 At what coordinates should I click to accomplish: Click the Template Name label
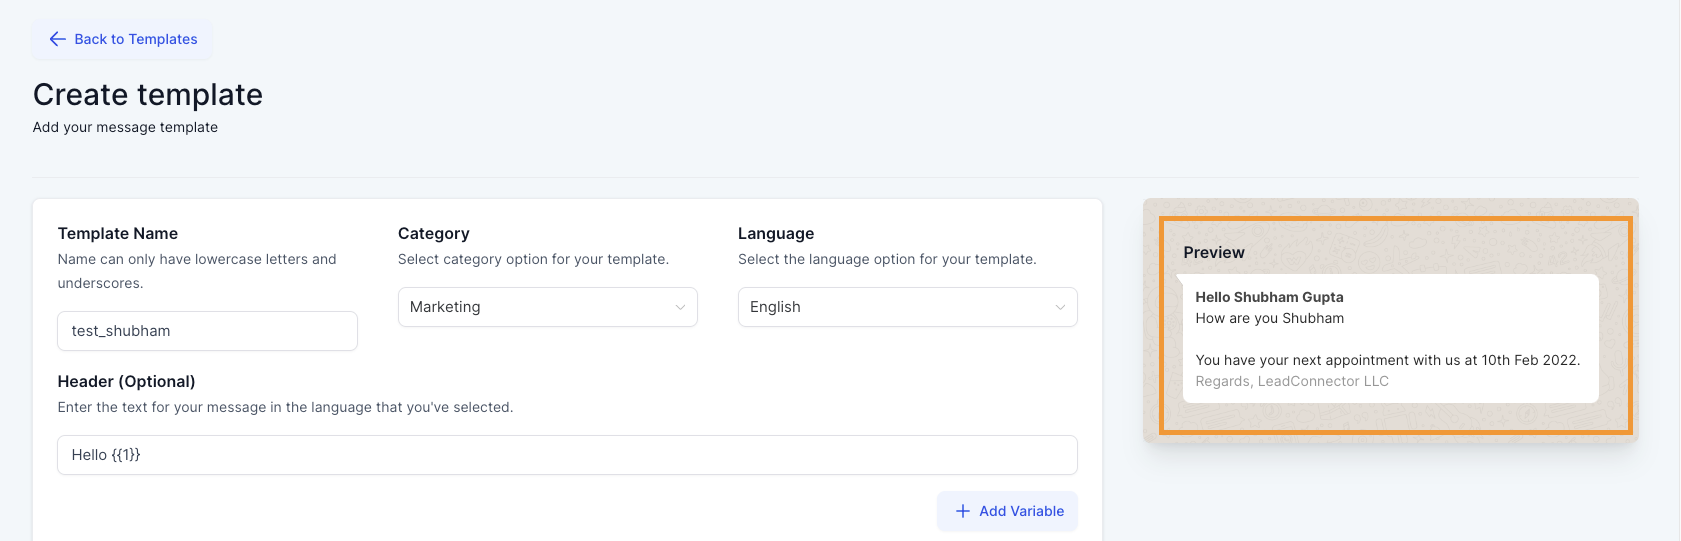[118, 233]
